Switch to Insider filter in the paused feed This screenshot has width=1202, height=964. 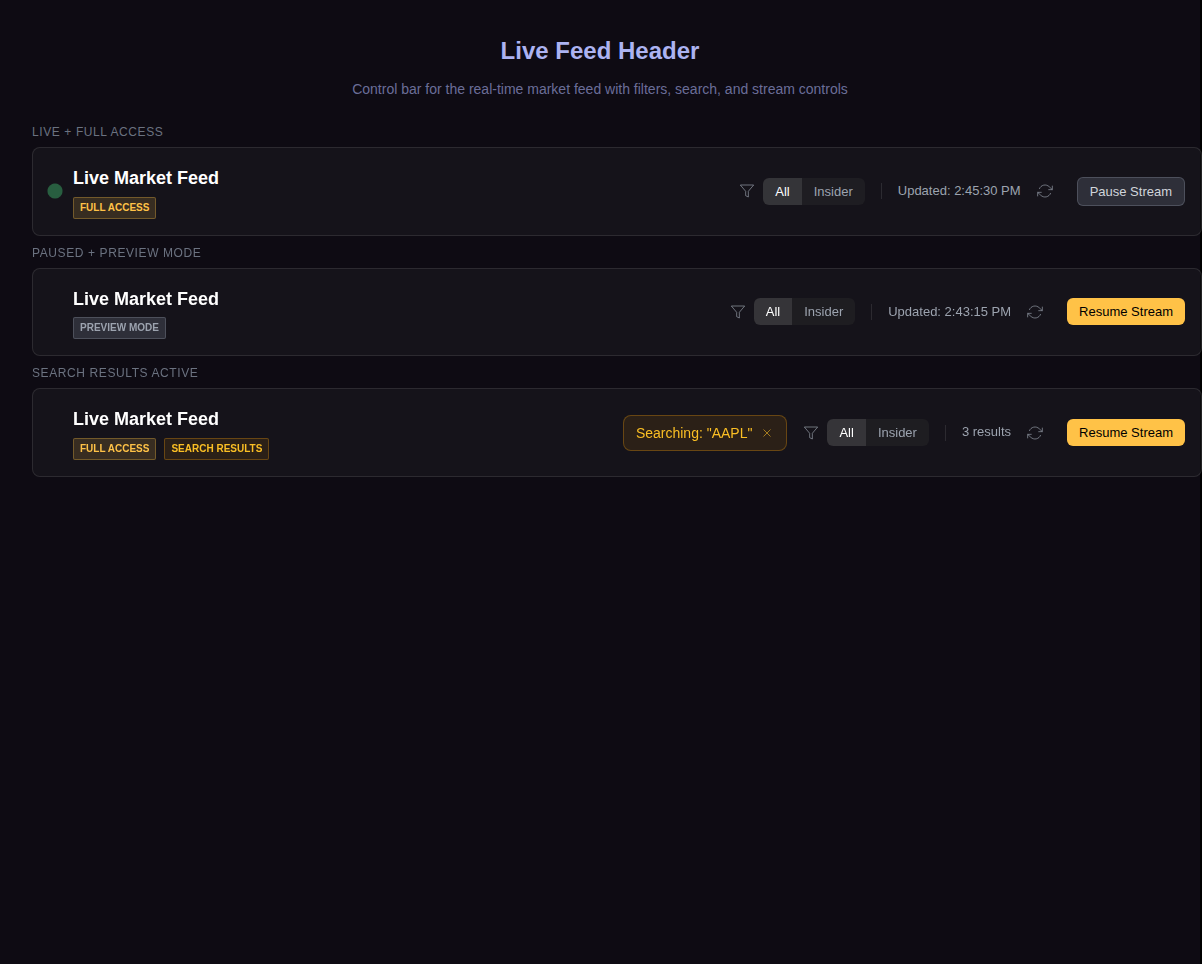point(823,311)
